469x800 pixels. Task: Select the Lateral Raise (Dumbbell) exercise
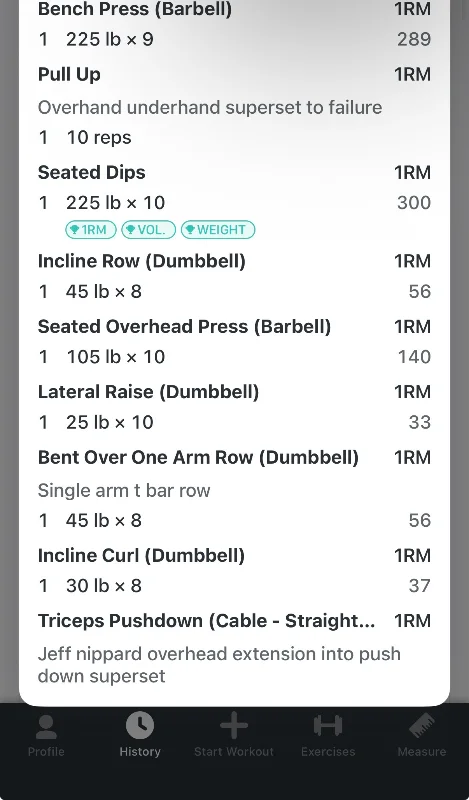tap(149, 392)
